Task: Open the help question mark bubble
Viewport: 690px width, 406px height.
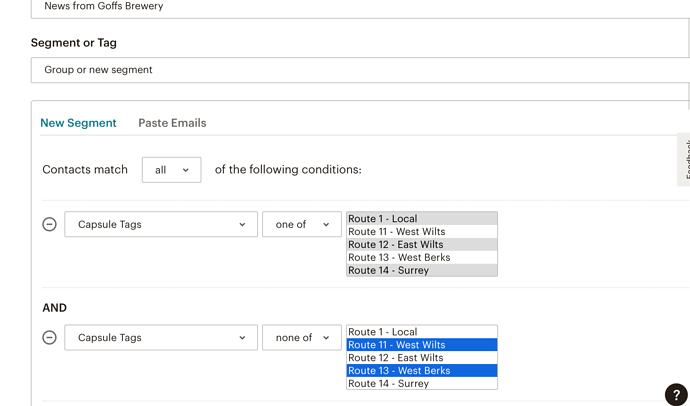Action: (676, 395)
